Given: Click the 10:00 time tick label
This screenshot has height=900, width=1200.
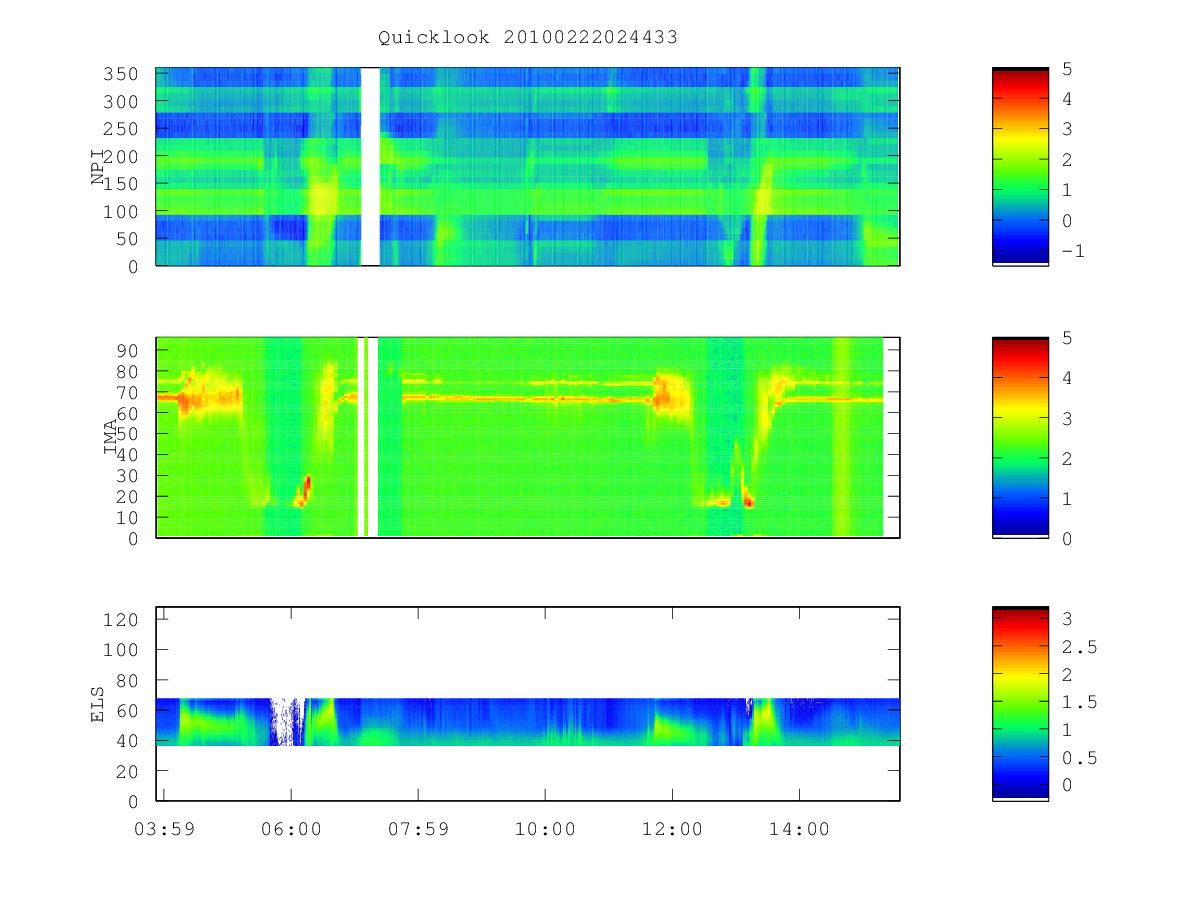Looking at the screenshot, I should (x=545, y=829).
